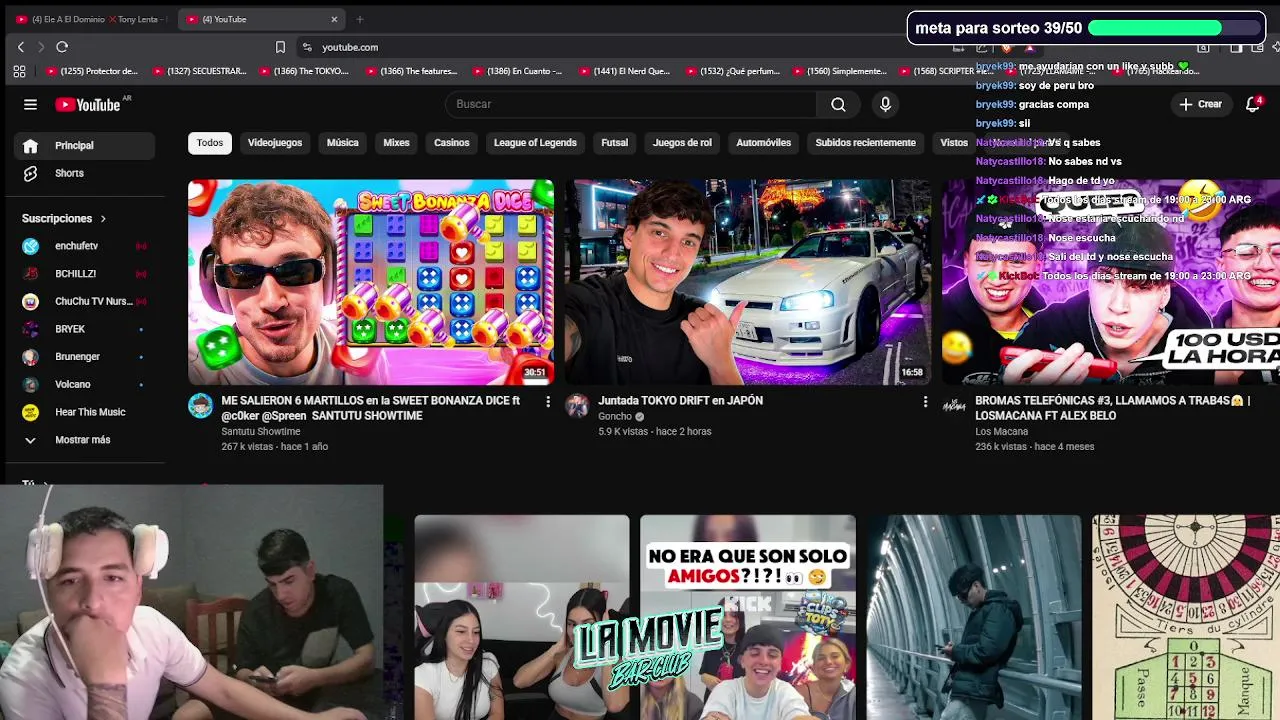Image resolution: width=1280 pixels, height=720 pixels.
Task: Open Volcano channel subscription
Action: [x=85, y=384]
